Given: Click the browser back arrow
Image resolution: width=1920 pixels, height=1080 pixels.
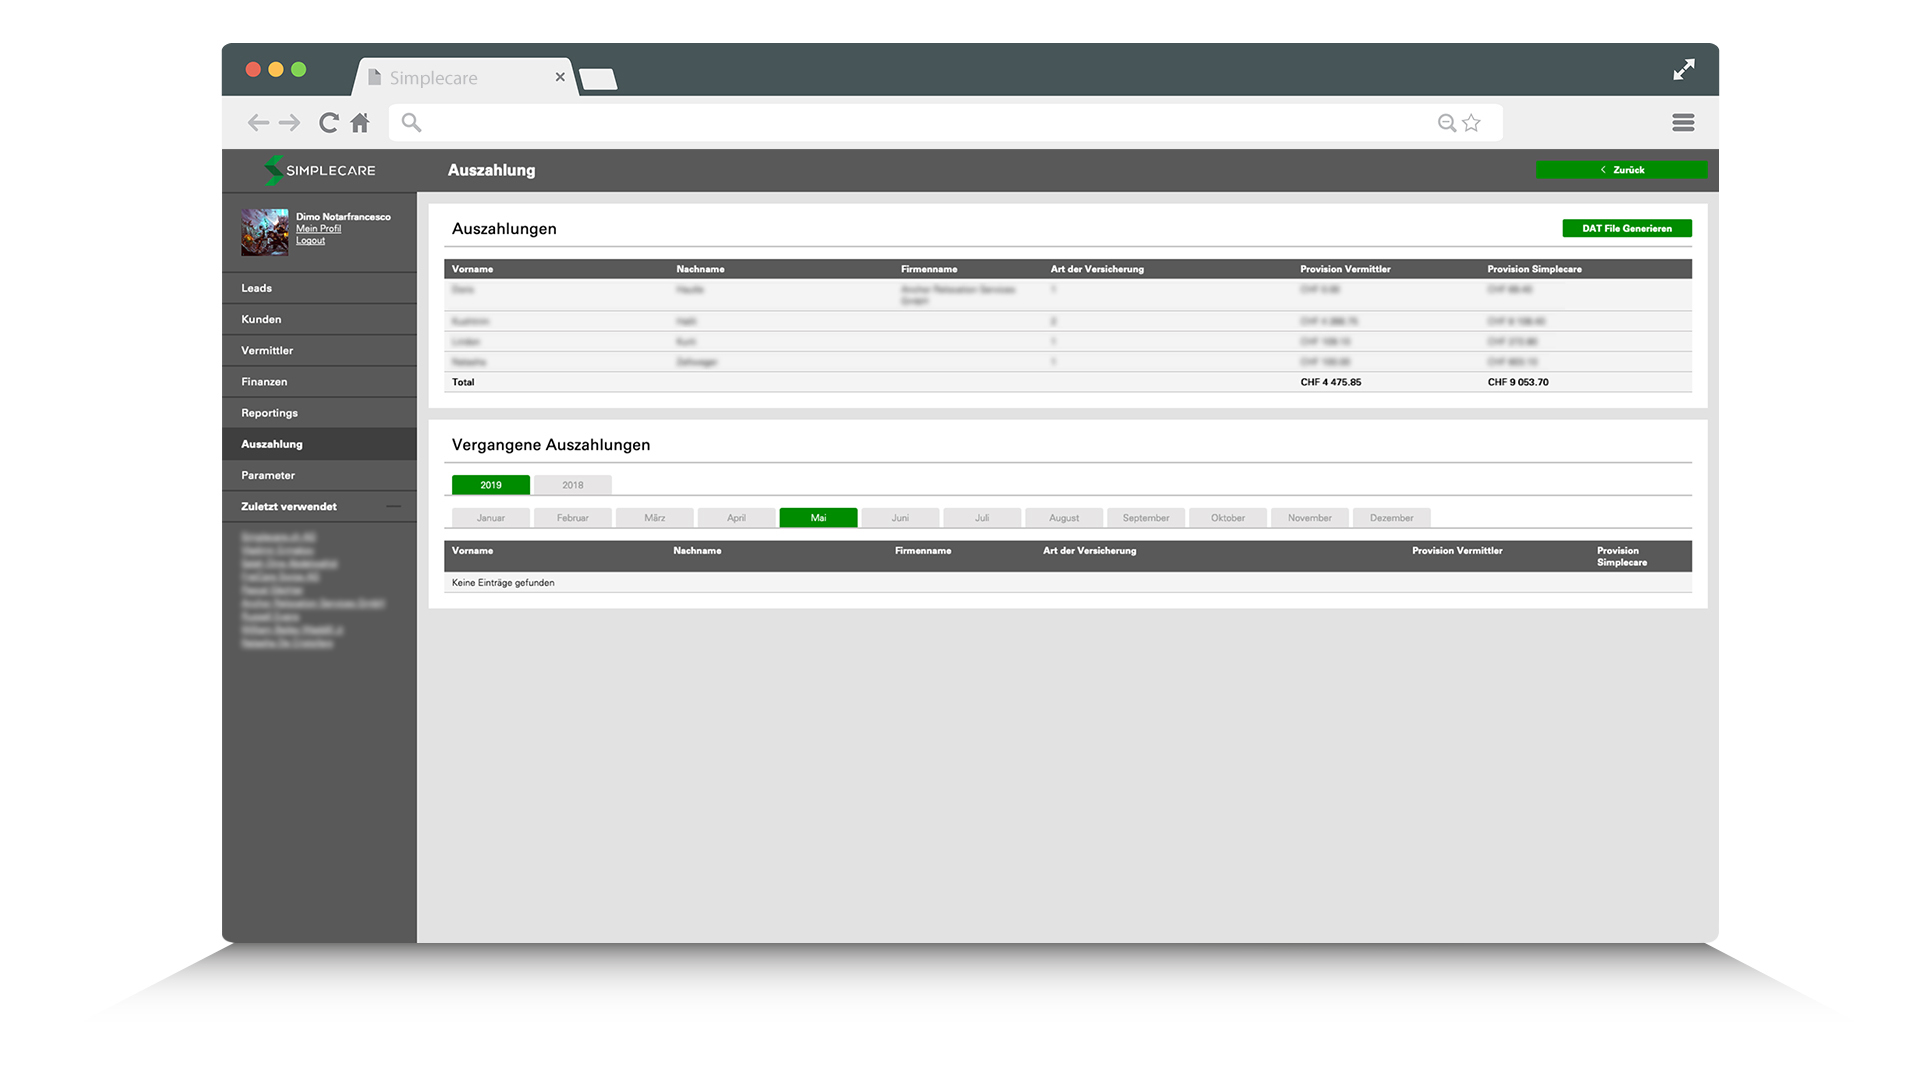Looking at the screenshot, I should click(x=258, y=123).
